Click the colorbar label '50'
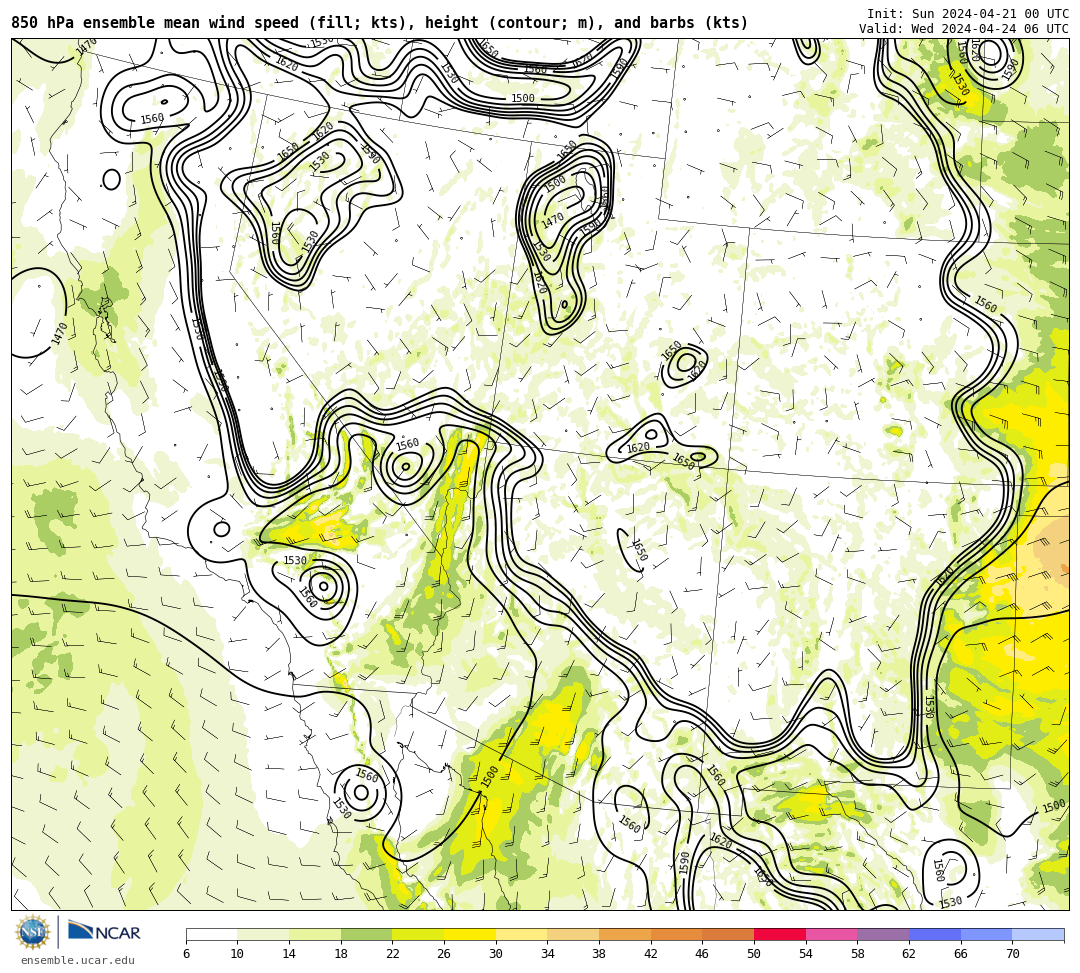This screenshot has width=1080, height=973. [x=754, y=954]
